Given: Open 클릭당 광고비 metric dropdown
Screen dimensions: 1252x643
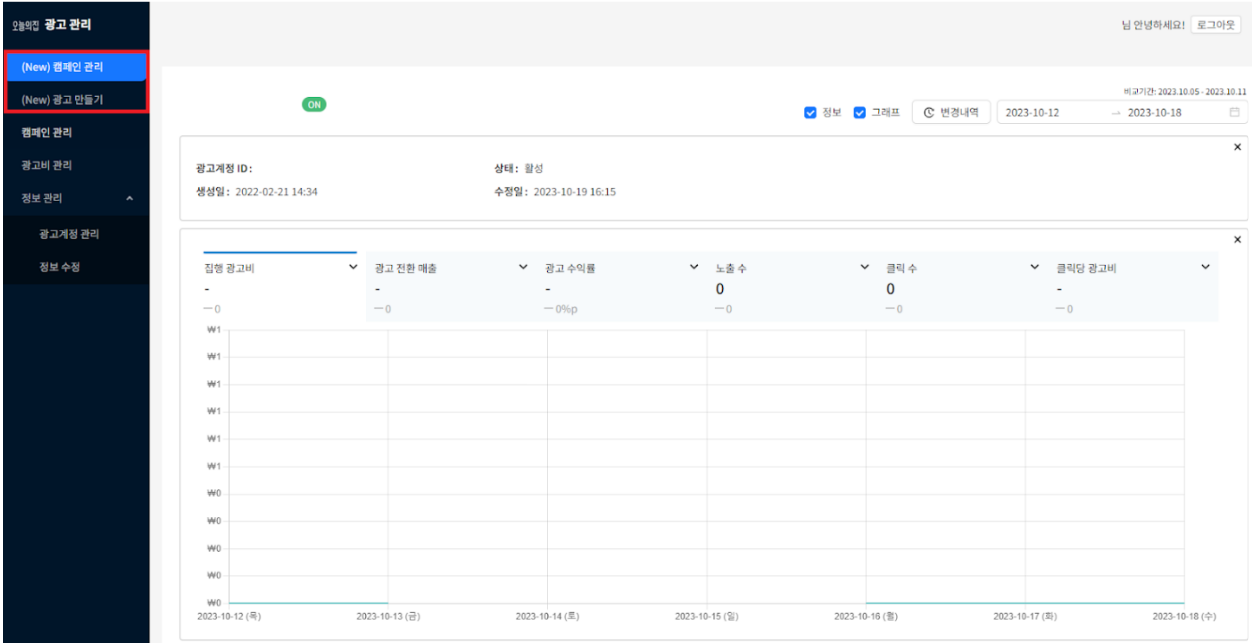Looking at the screenshot, I should click(1205, 268).
